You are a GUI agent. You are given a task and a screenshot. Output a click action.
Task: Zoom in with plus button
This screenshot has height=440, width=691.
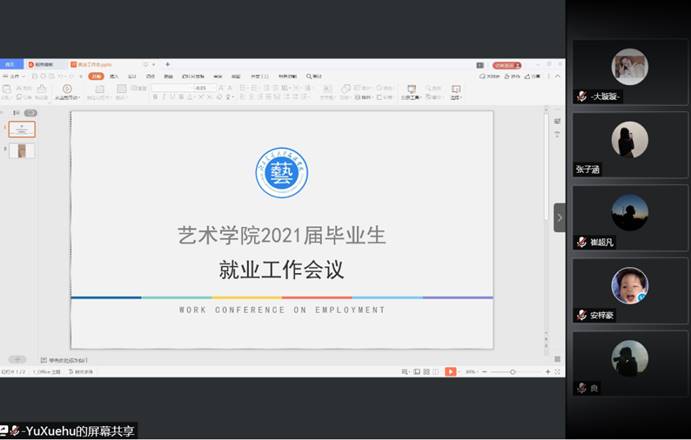[548, 372]
